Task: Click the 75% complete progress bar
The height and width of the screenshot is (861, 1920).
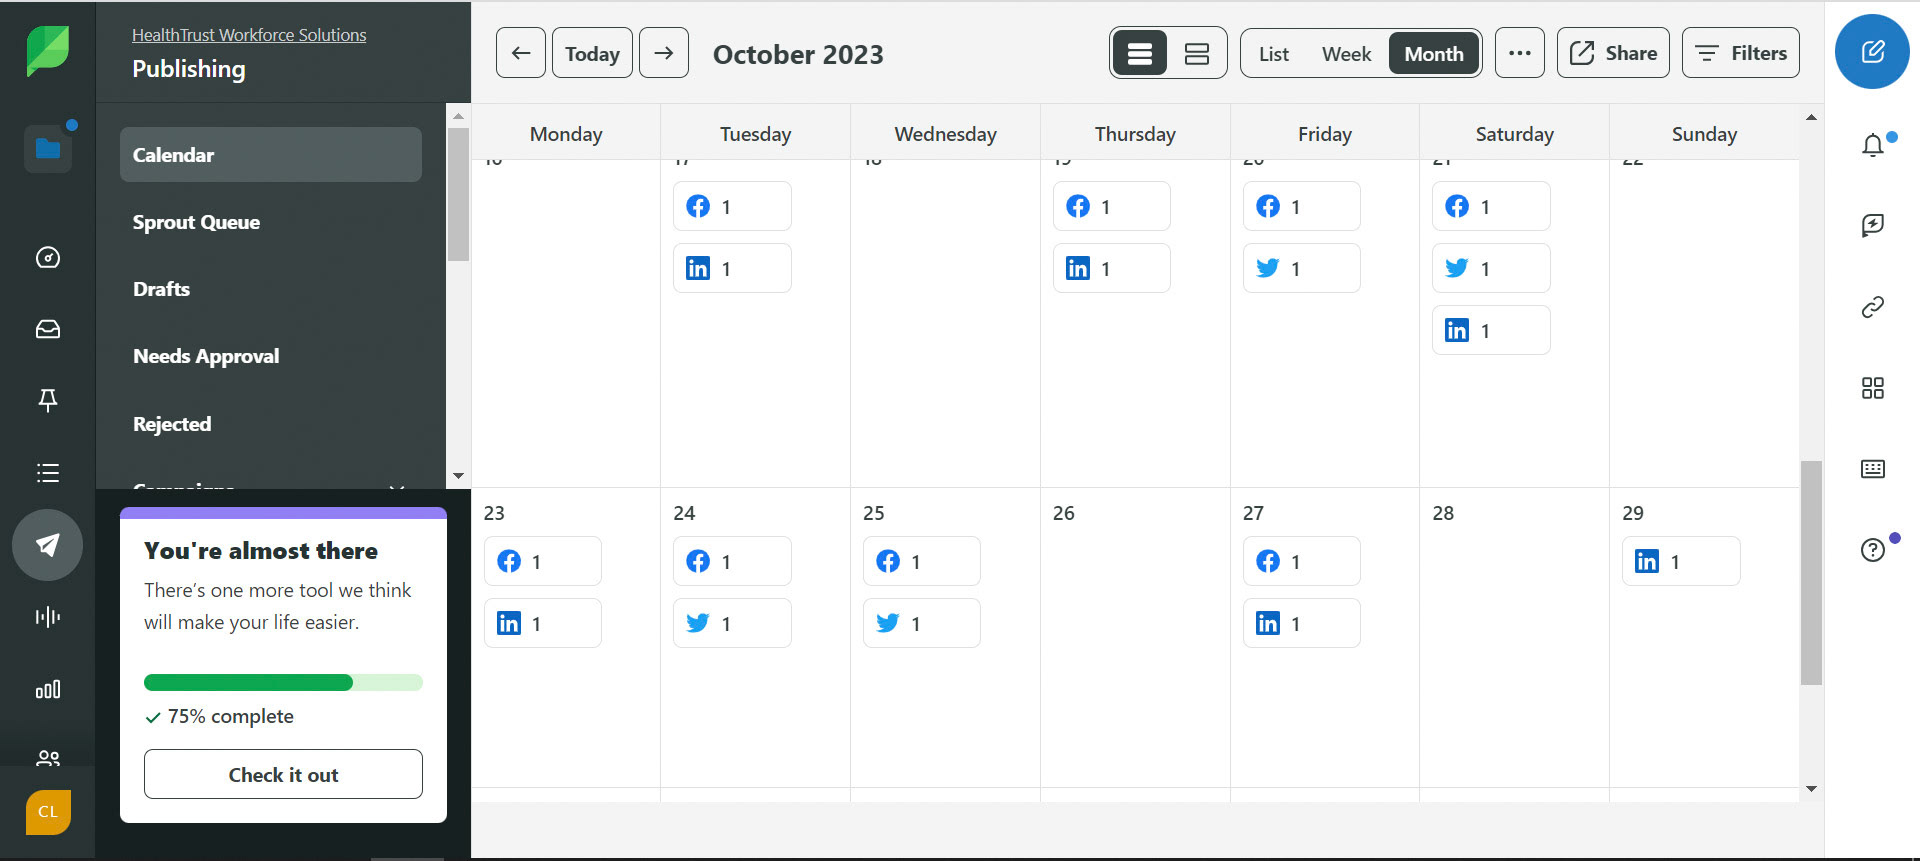Action: click(283, 683)
